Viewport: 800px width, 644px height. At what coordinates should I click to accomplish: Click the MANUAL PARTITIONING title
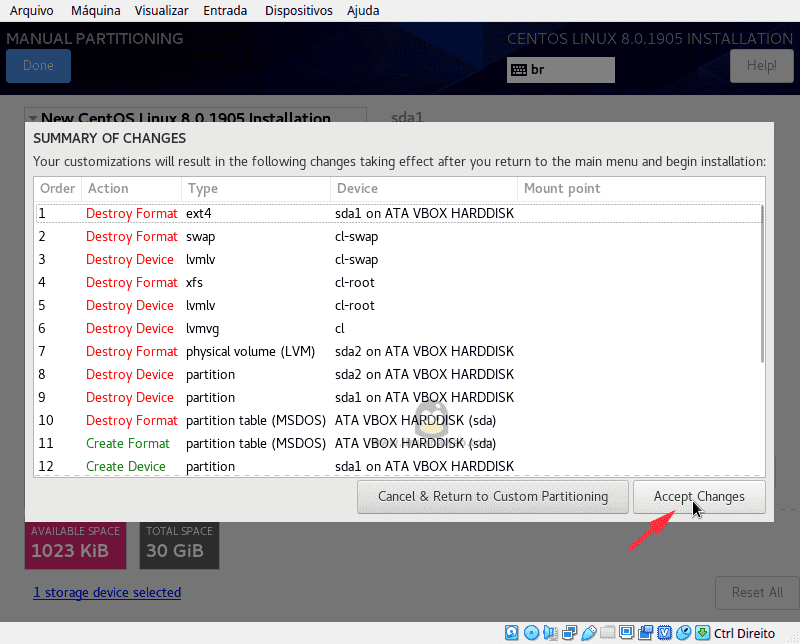click(95, 39)
